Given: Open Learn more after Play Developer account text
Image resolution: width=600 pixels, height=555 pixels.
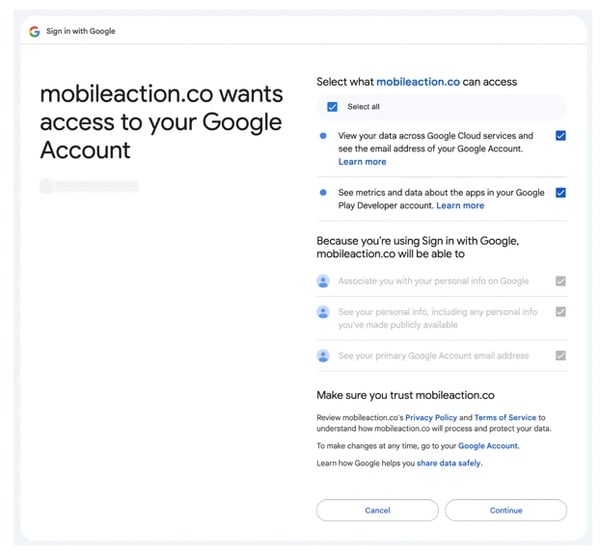Looking at the screenshot, I should (x=460, y=206).
